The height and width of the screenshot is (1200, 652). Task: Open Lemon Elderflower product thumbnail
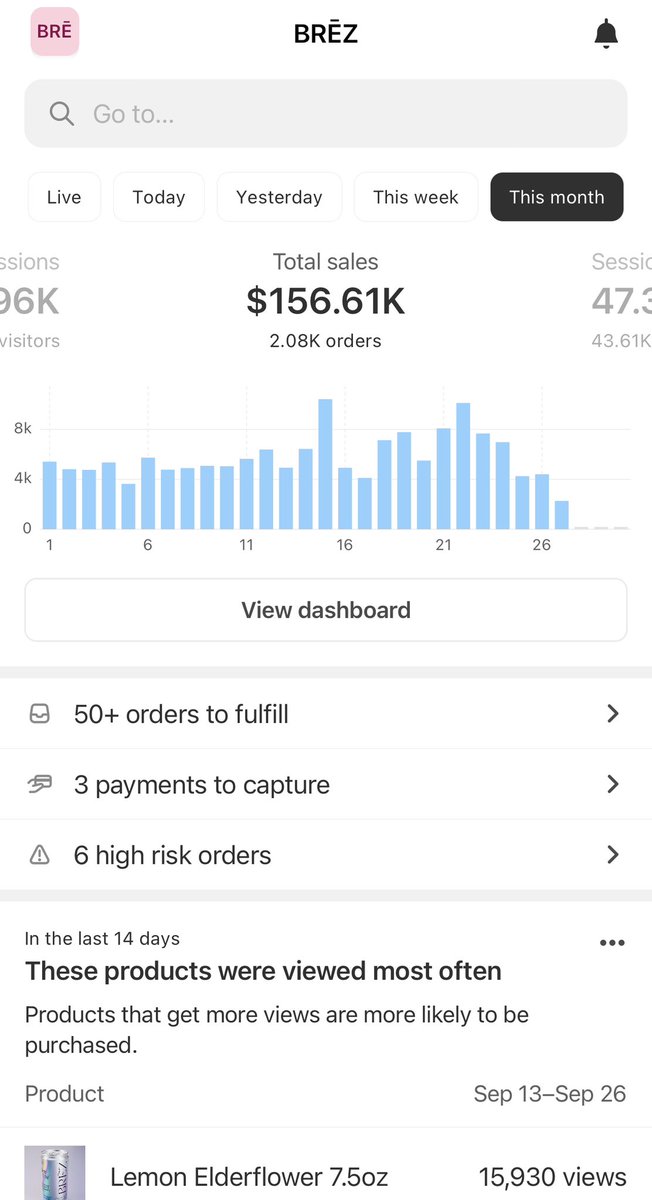[x=55, y=1173]
